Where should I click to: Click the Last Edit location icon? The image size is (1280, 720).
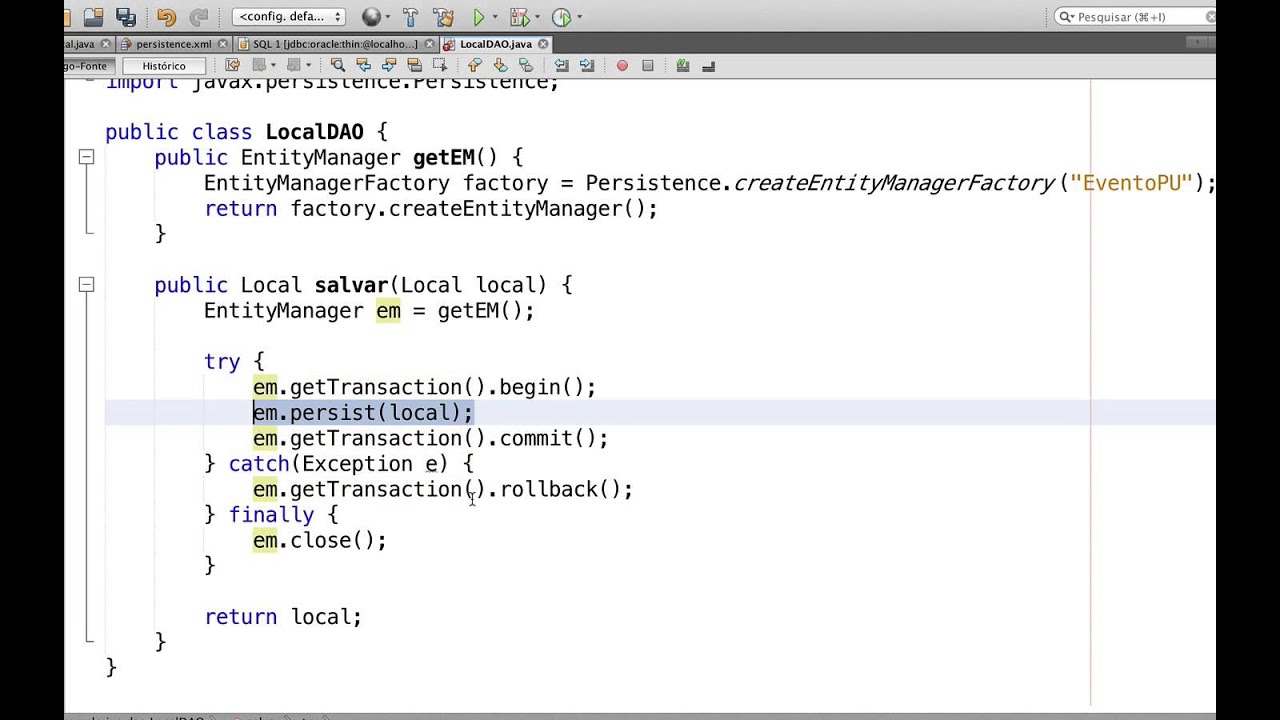tap(232, 66)
